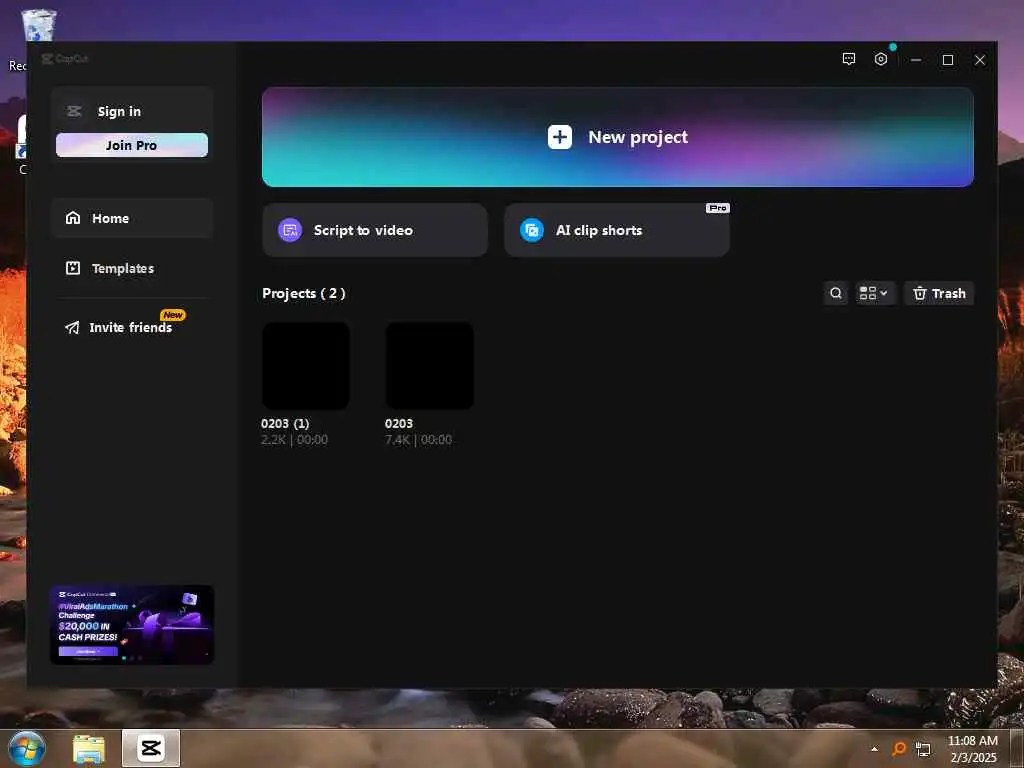The height and width of the screenshot is (768, 1024).
Task: Show hidden system tray icons
Action: (x=874, y=749)
